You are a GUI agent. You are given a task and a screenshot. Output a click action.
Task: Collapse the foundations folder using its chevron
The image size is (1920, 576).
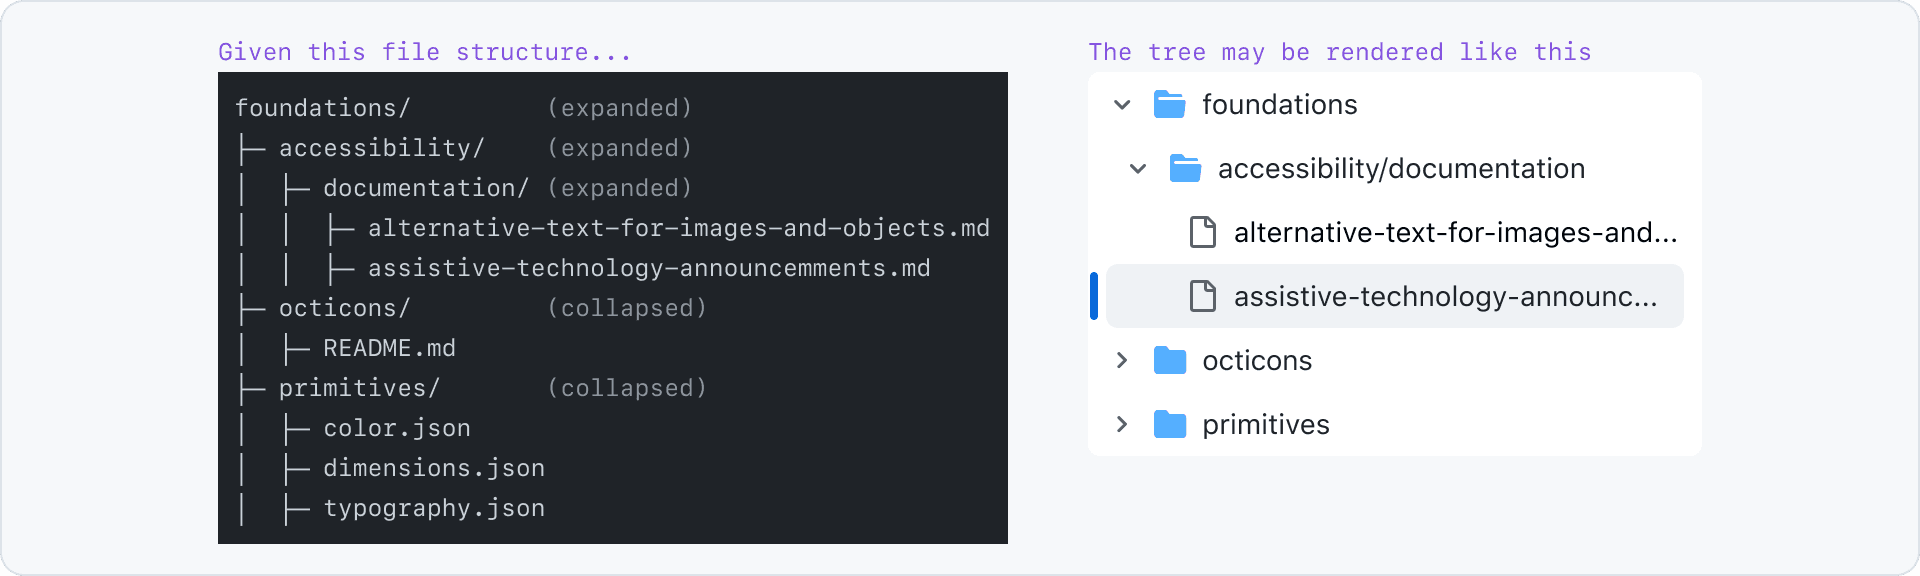(1122, 104)
